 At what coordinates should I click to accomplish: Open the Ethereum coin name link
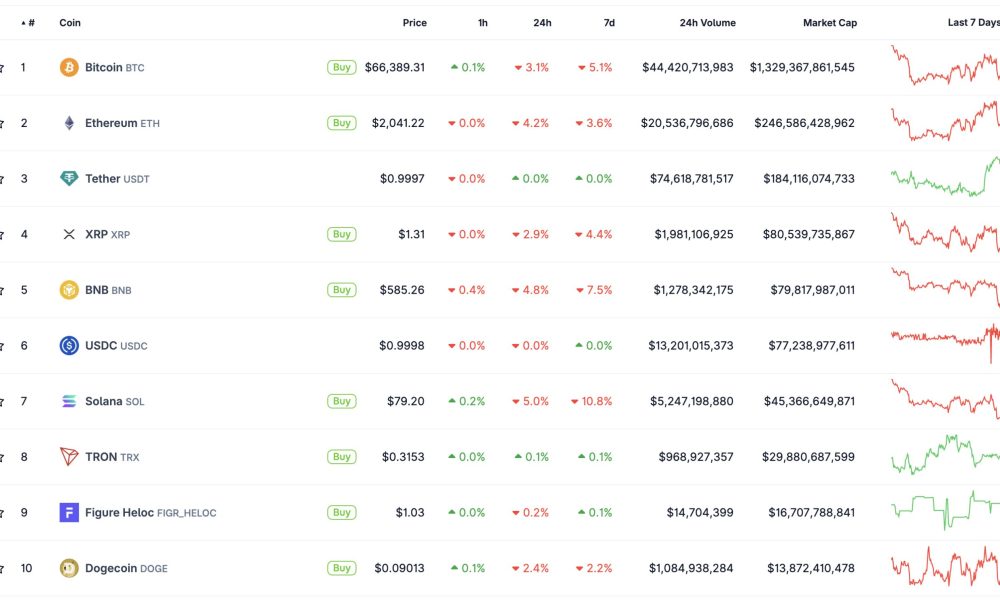tap(113, 122)
